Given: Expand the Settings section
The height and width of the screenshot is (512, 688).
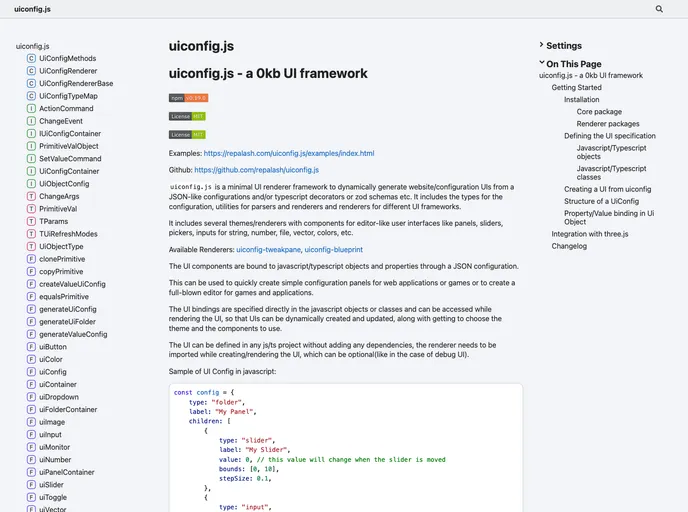Looking at the screenshot, I should (x=560, y=46).
